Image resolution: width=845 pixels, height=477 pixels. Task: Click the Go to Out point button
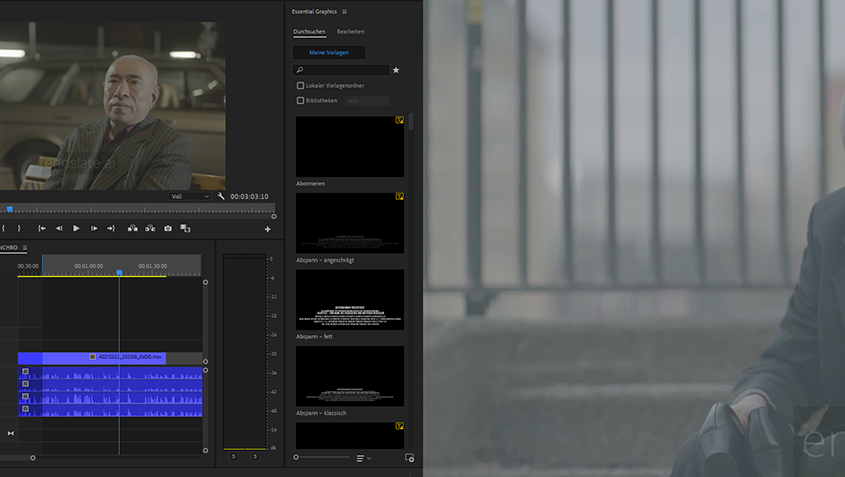[111, 228]
